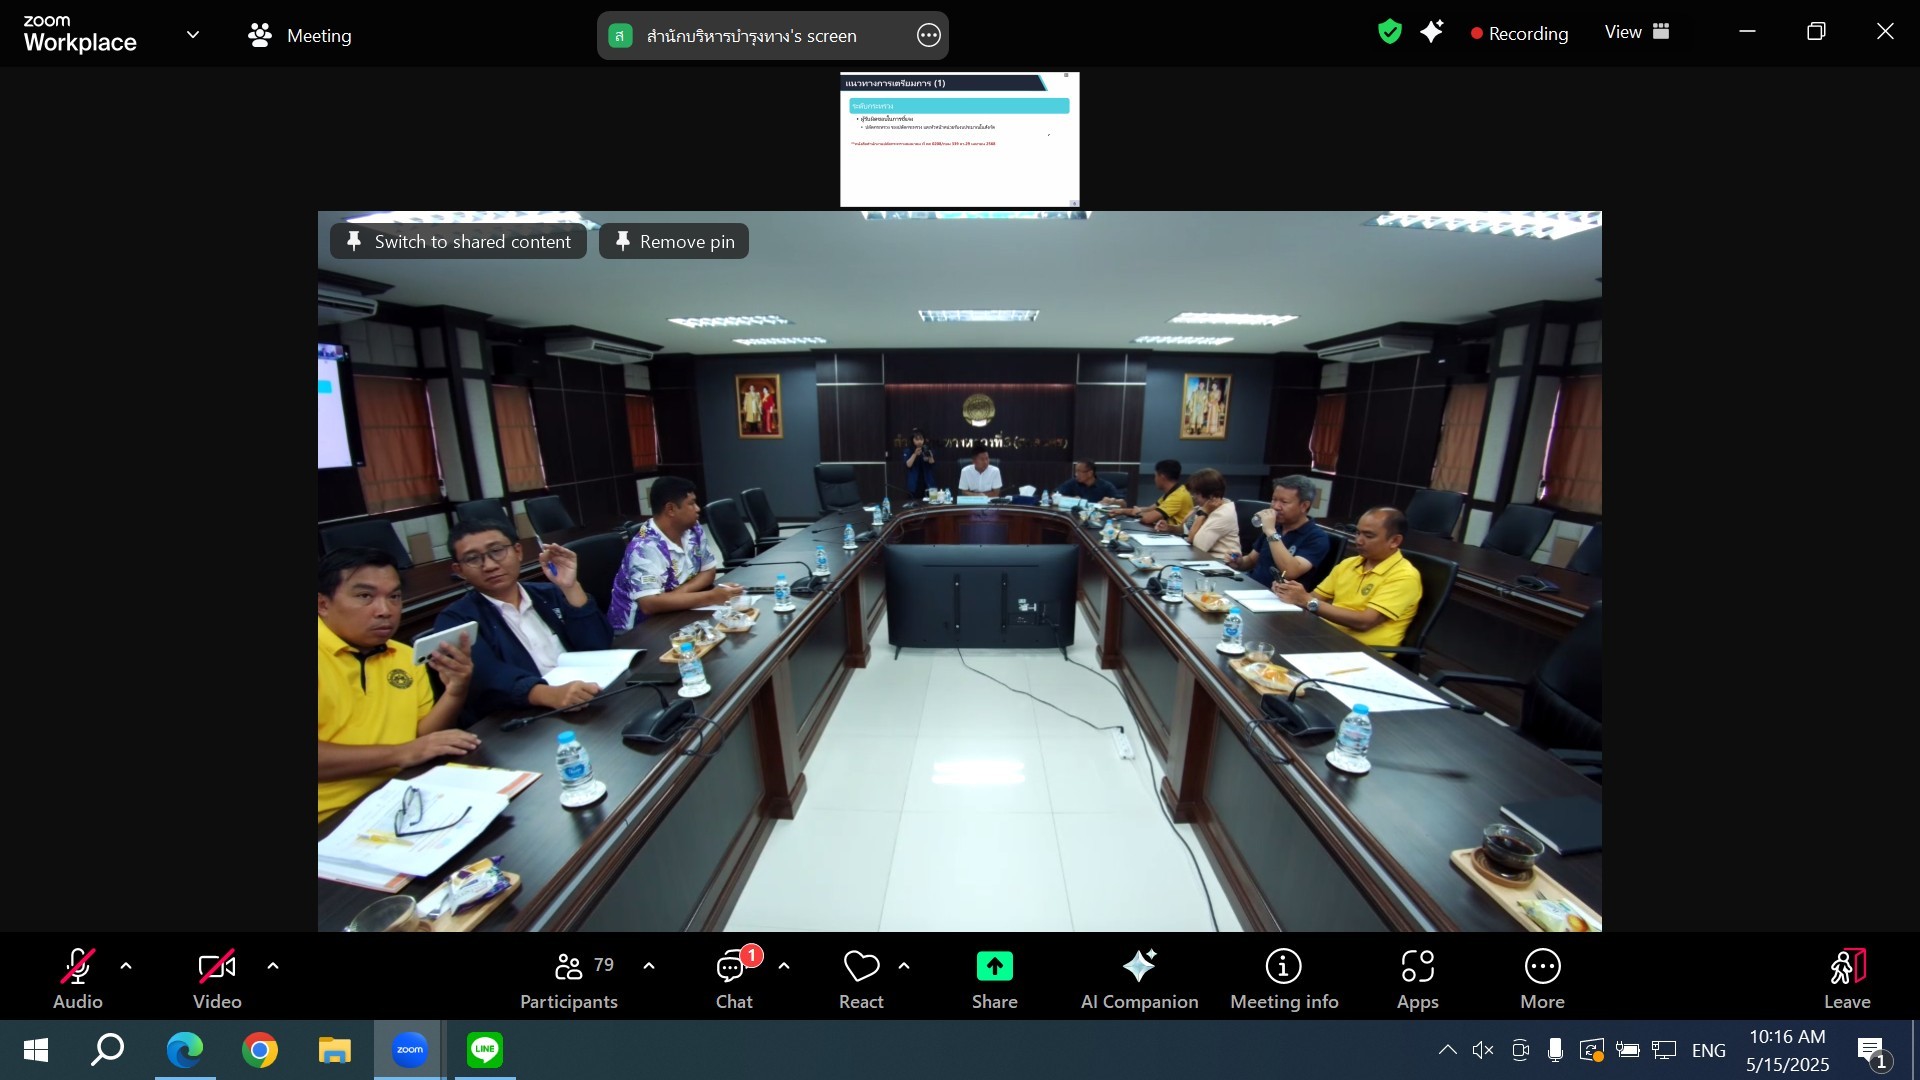Click the green encryption shield icon

tap(1389, 32)
